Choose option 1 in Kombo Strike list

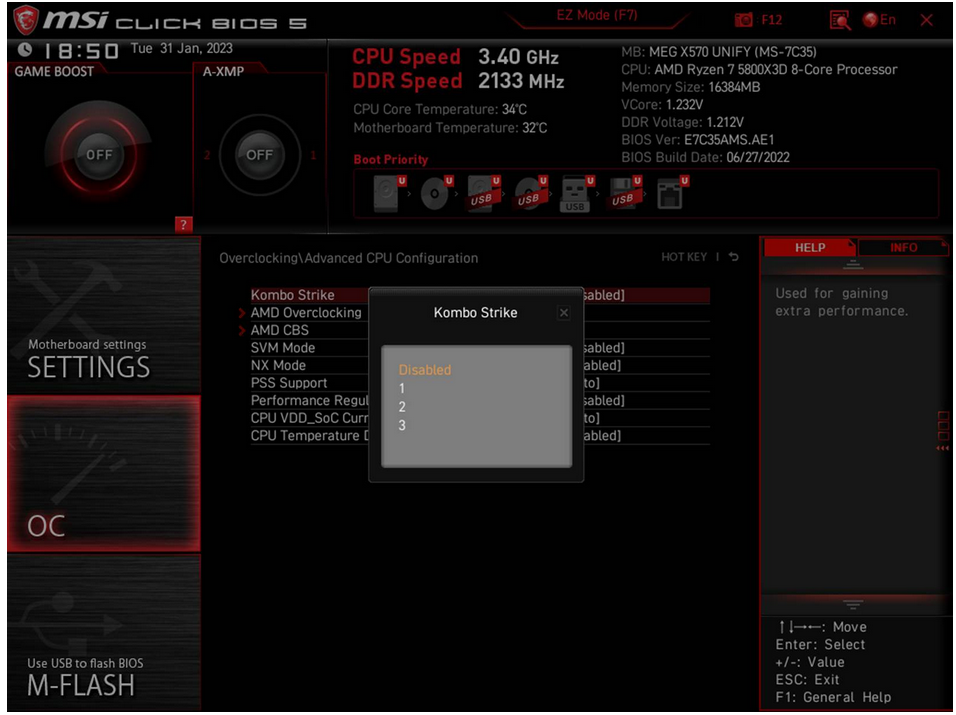(402, 388)
